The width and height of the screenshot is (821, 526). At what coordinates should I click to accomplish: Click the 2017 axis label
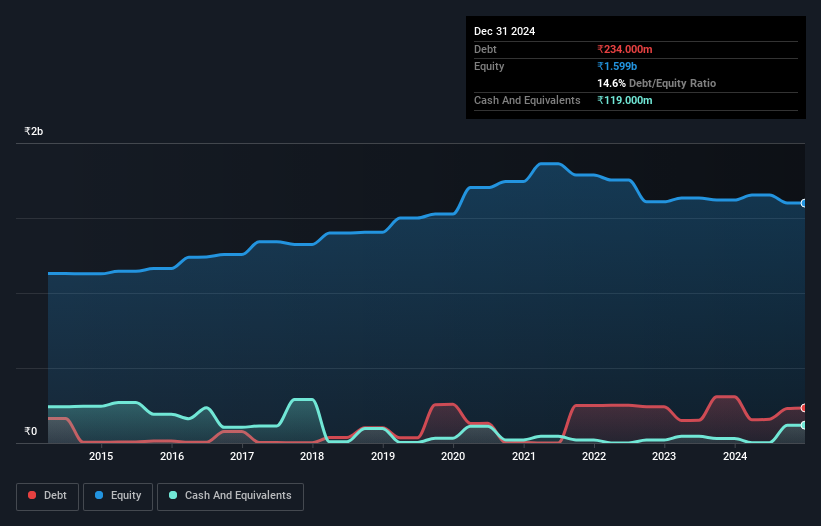coord(242,456)
